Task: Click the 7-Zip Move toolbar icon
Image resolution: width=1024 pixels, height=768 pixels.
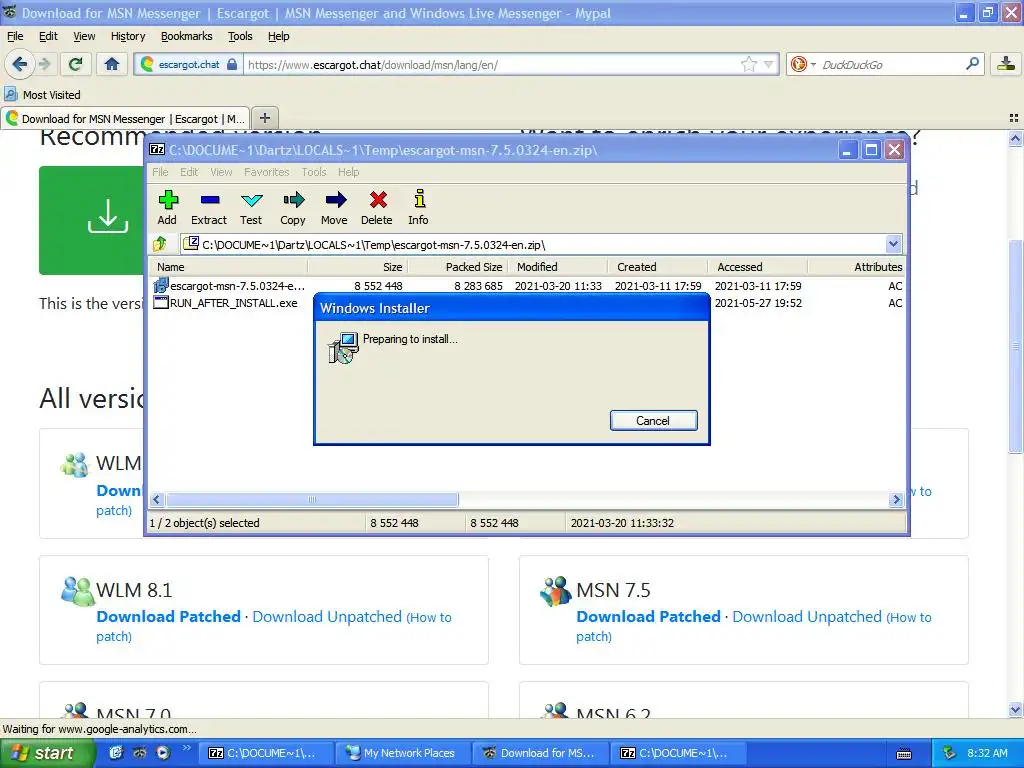Action: [335, 200]
